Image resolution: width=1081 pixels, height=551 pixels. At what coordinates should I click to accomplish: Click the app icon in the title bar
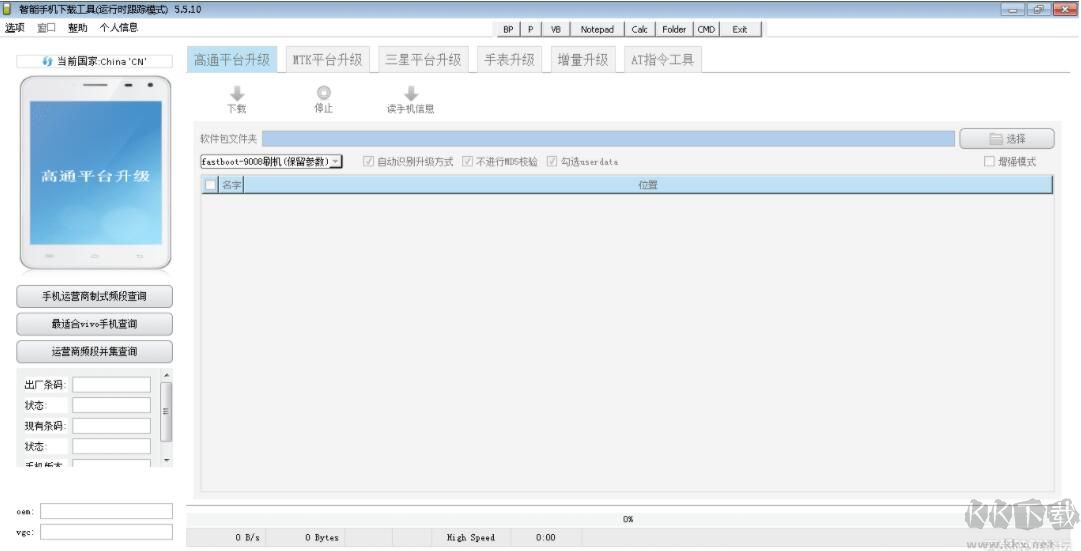coord(8,9)
